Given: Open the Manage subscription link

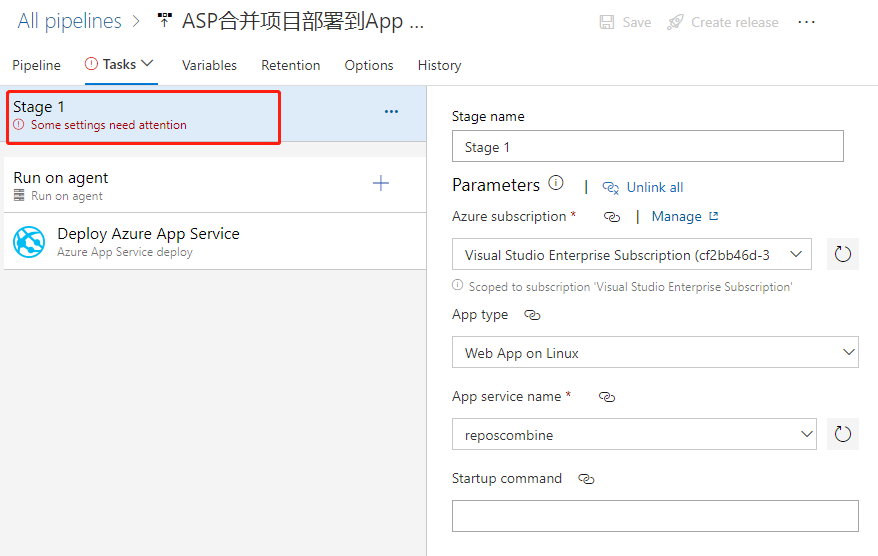Looking at the screenshot, I should (x=676, y=217).
